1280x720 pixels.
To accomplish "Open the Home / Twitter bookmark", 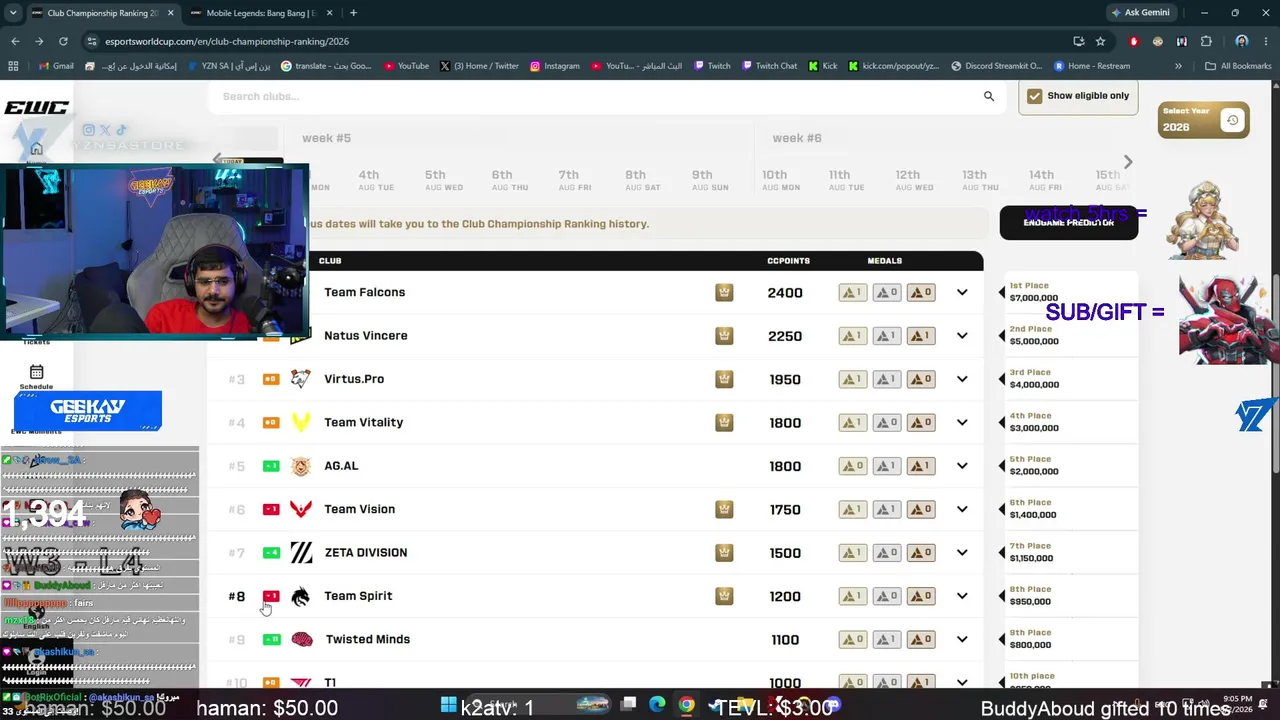I will click(x=479, y=66).
